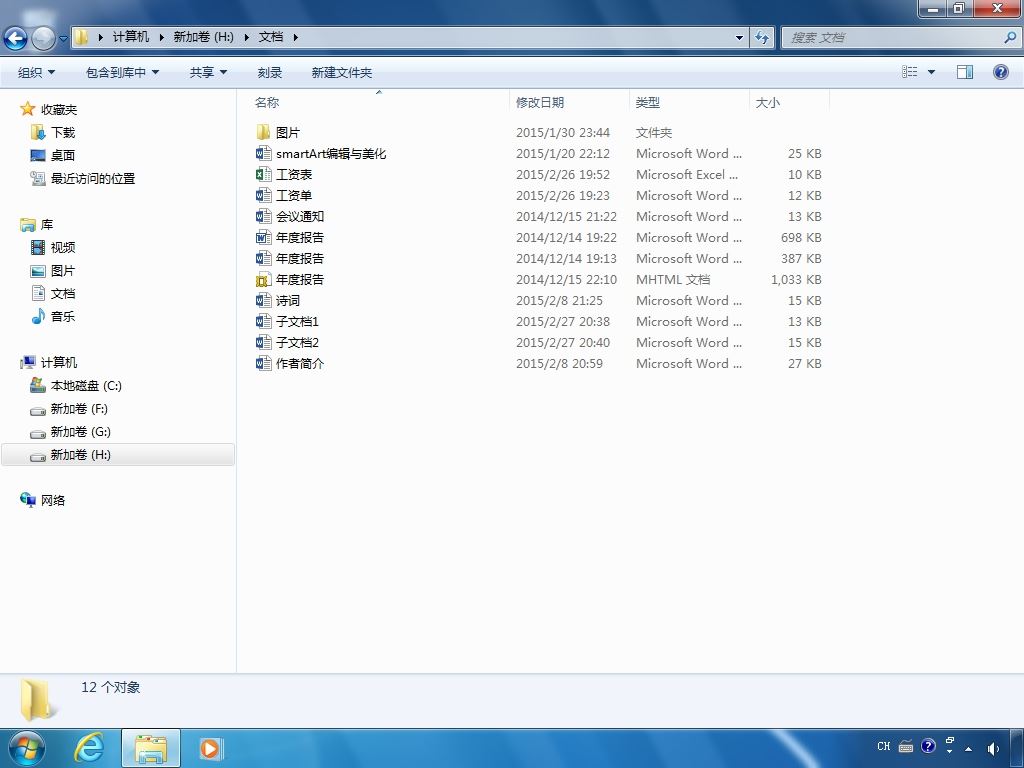Open the 视频 library in sidebar

click(x=63, y=248)
